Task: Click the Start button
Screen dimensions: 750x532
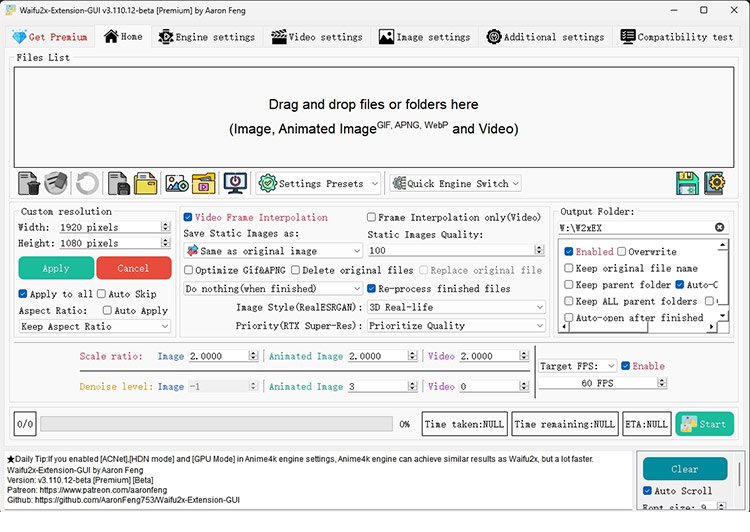Action: point(705,424)
